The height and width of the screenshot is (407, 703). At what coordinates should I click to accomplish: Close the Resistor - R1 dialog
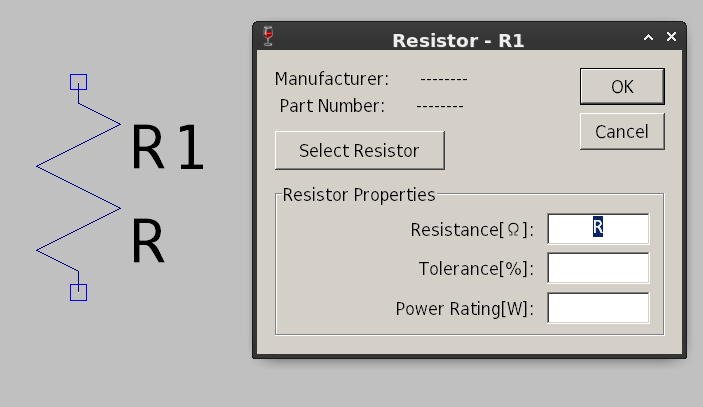671,37
